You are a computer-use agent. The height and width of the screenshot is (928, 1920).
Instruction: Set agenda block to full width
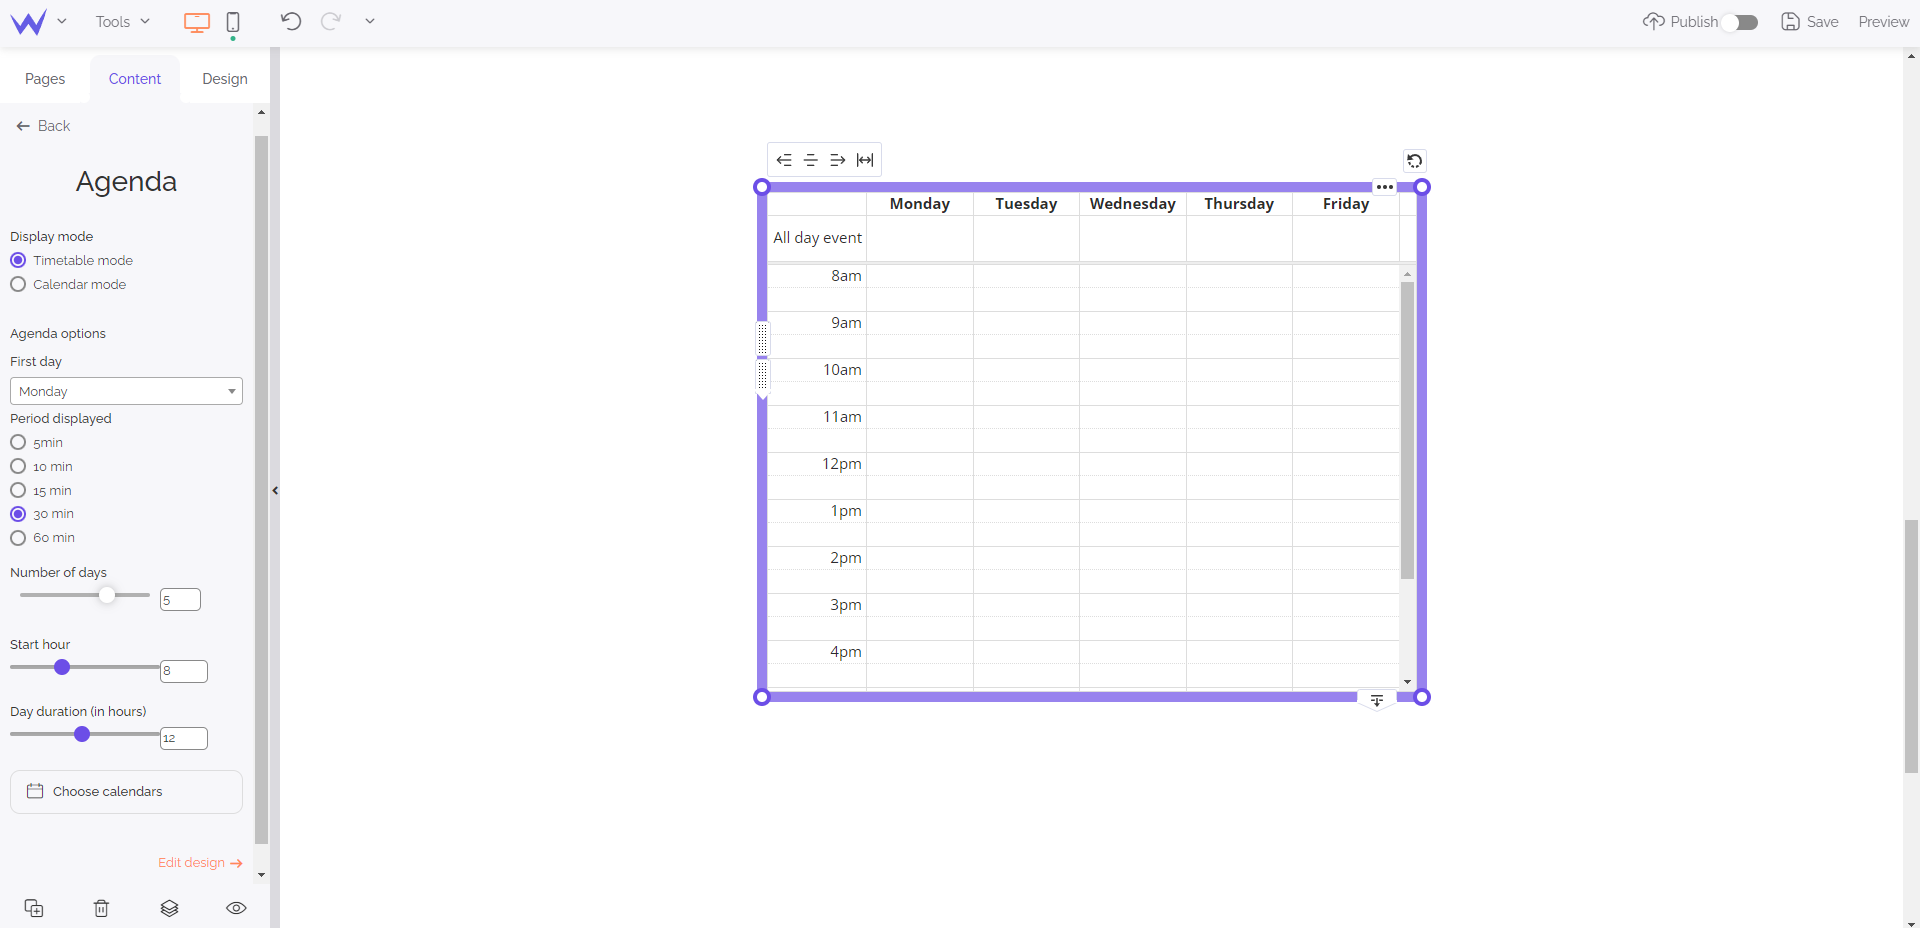[865, 160]
